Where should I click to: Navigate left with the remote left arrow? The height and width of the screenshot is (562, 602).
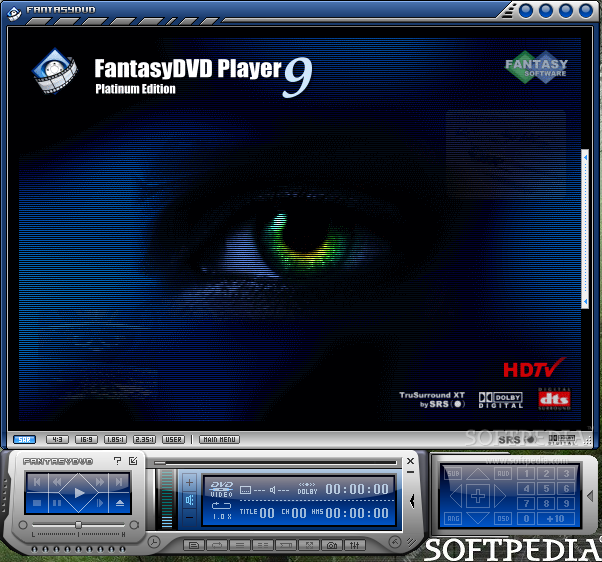[x=456, y=496]
